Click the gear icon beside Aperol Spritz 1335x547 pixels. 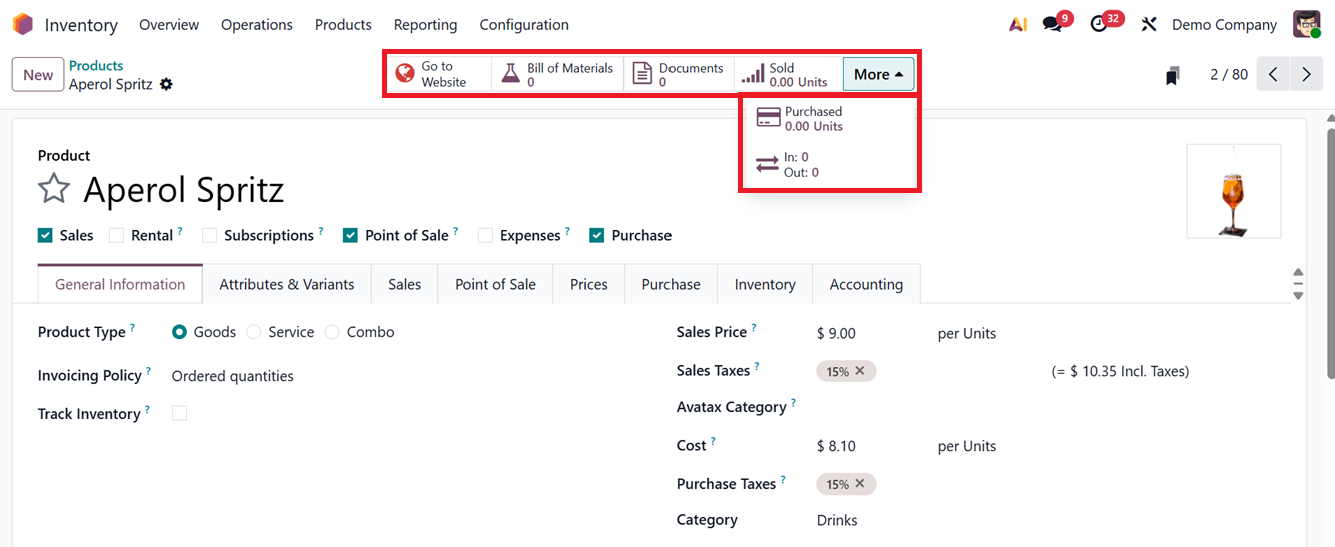click(x=166, y=84)
